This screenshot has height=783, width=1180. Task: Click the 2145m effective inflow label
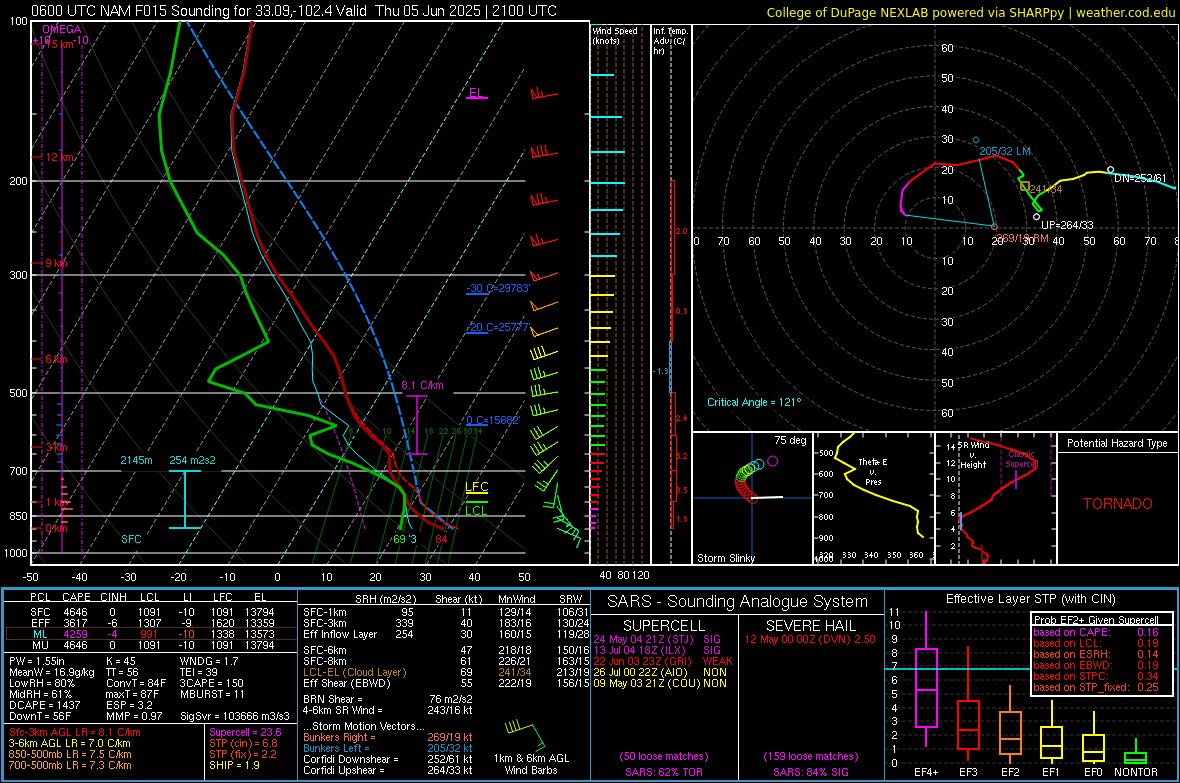pyautogui.click(x=136, y=460)
